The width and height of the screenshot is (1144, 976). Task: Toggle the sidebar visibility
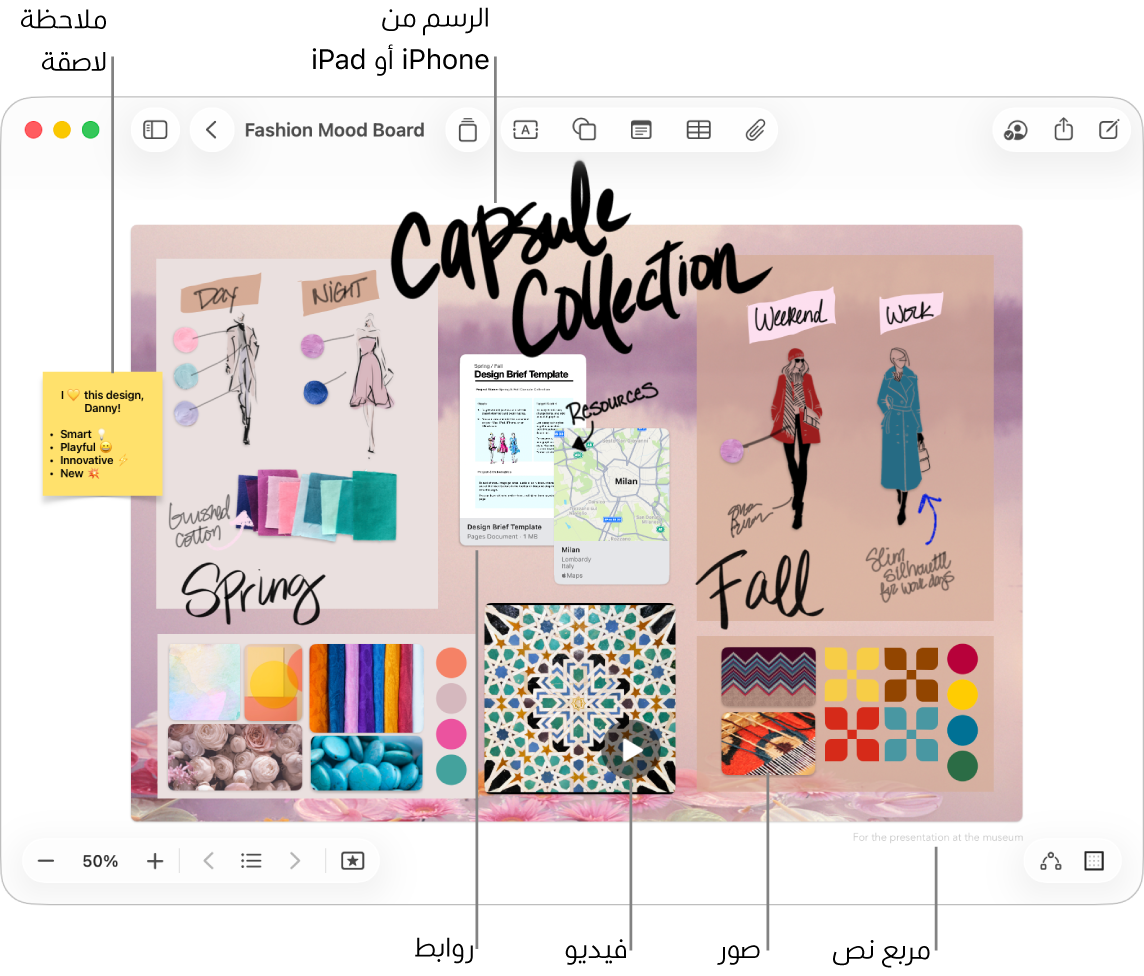pos(155,129)
